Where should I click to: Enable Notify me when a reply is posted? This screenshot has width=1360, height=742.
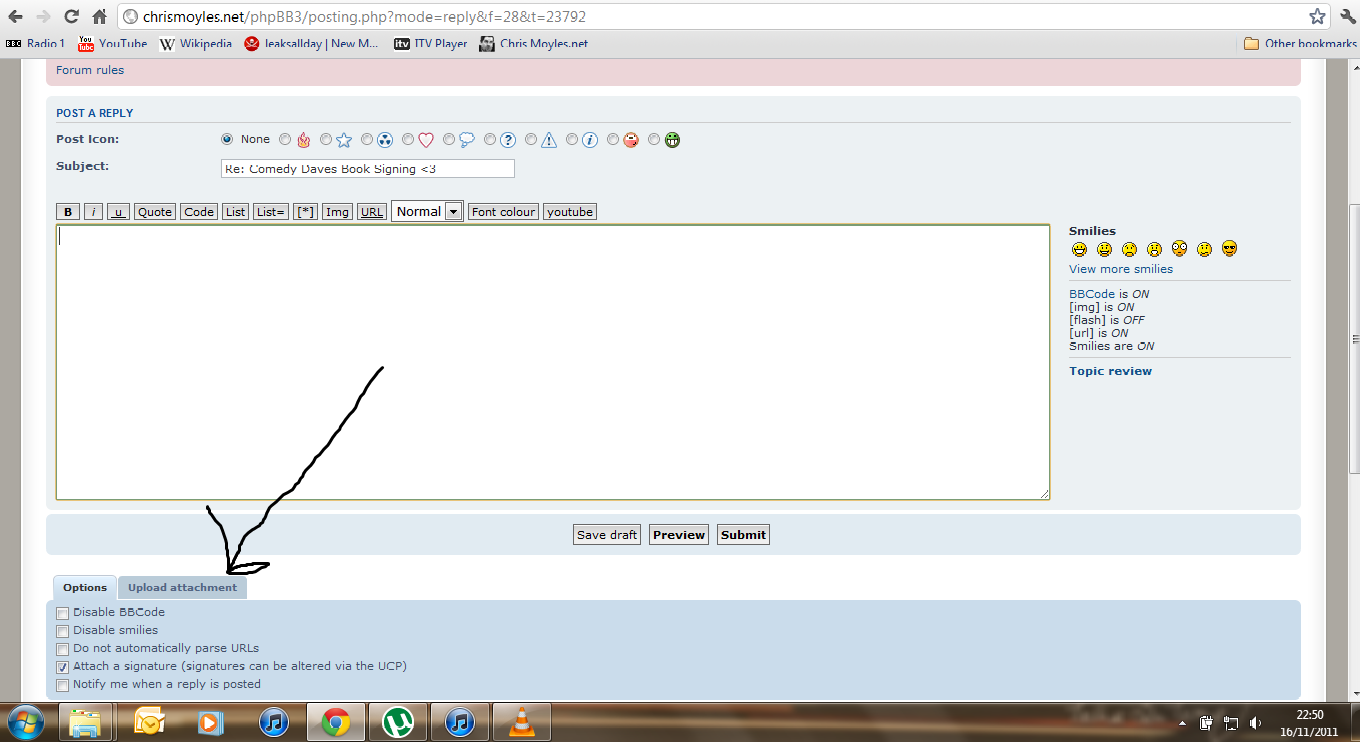tap(63, 685)
